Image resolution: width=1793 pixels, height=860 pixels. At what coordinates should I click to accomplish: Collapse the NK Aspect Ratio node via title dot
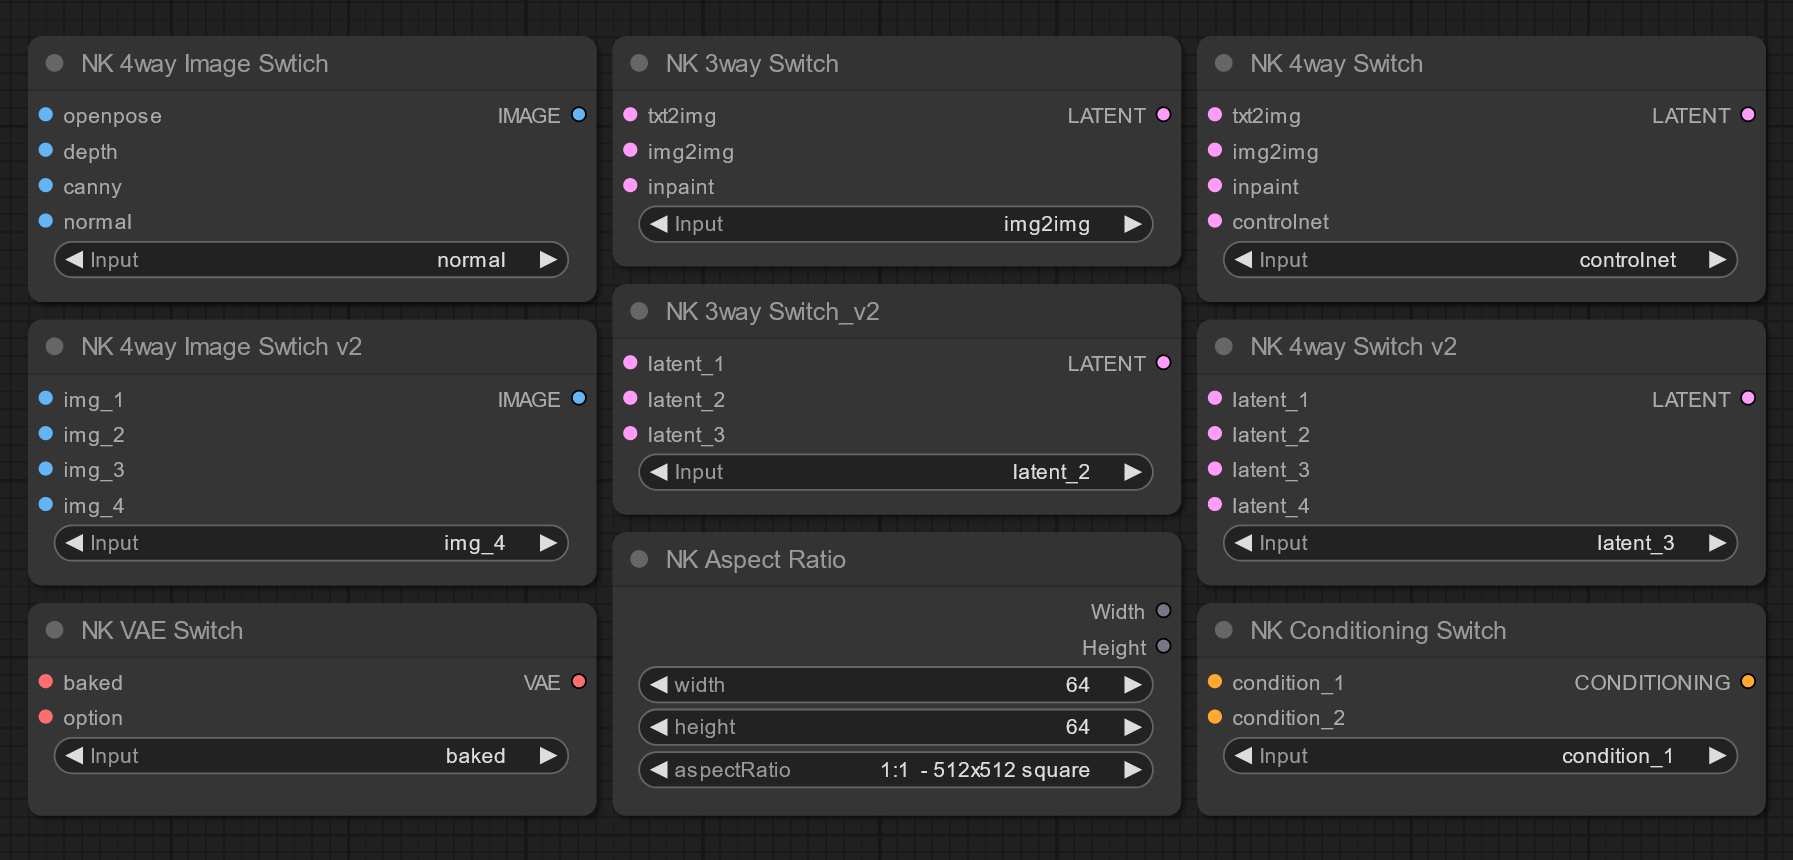point(639,559)
